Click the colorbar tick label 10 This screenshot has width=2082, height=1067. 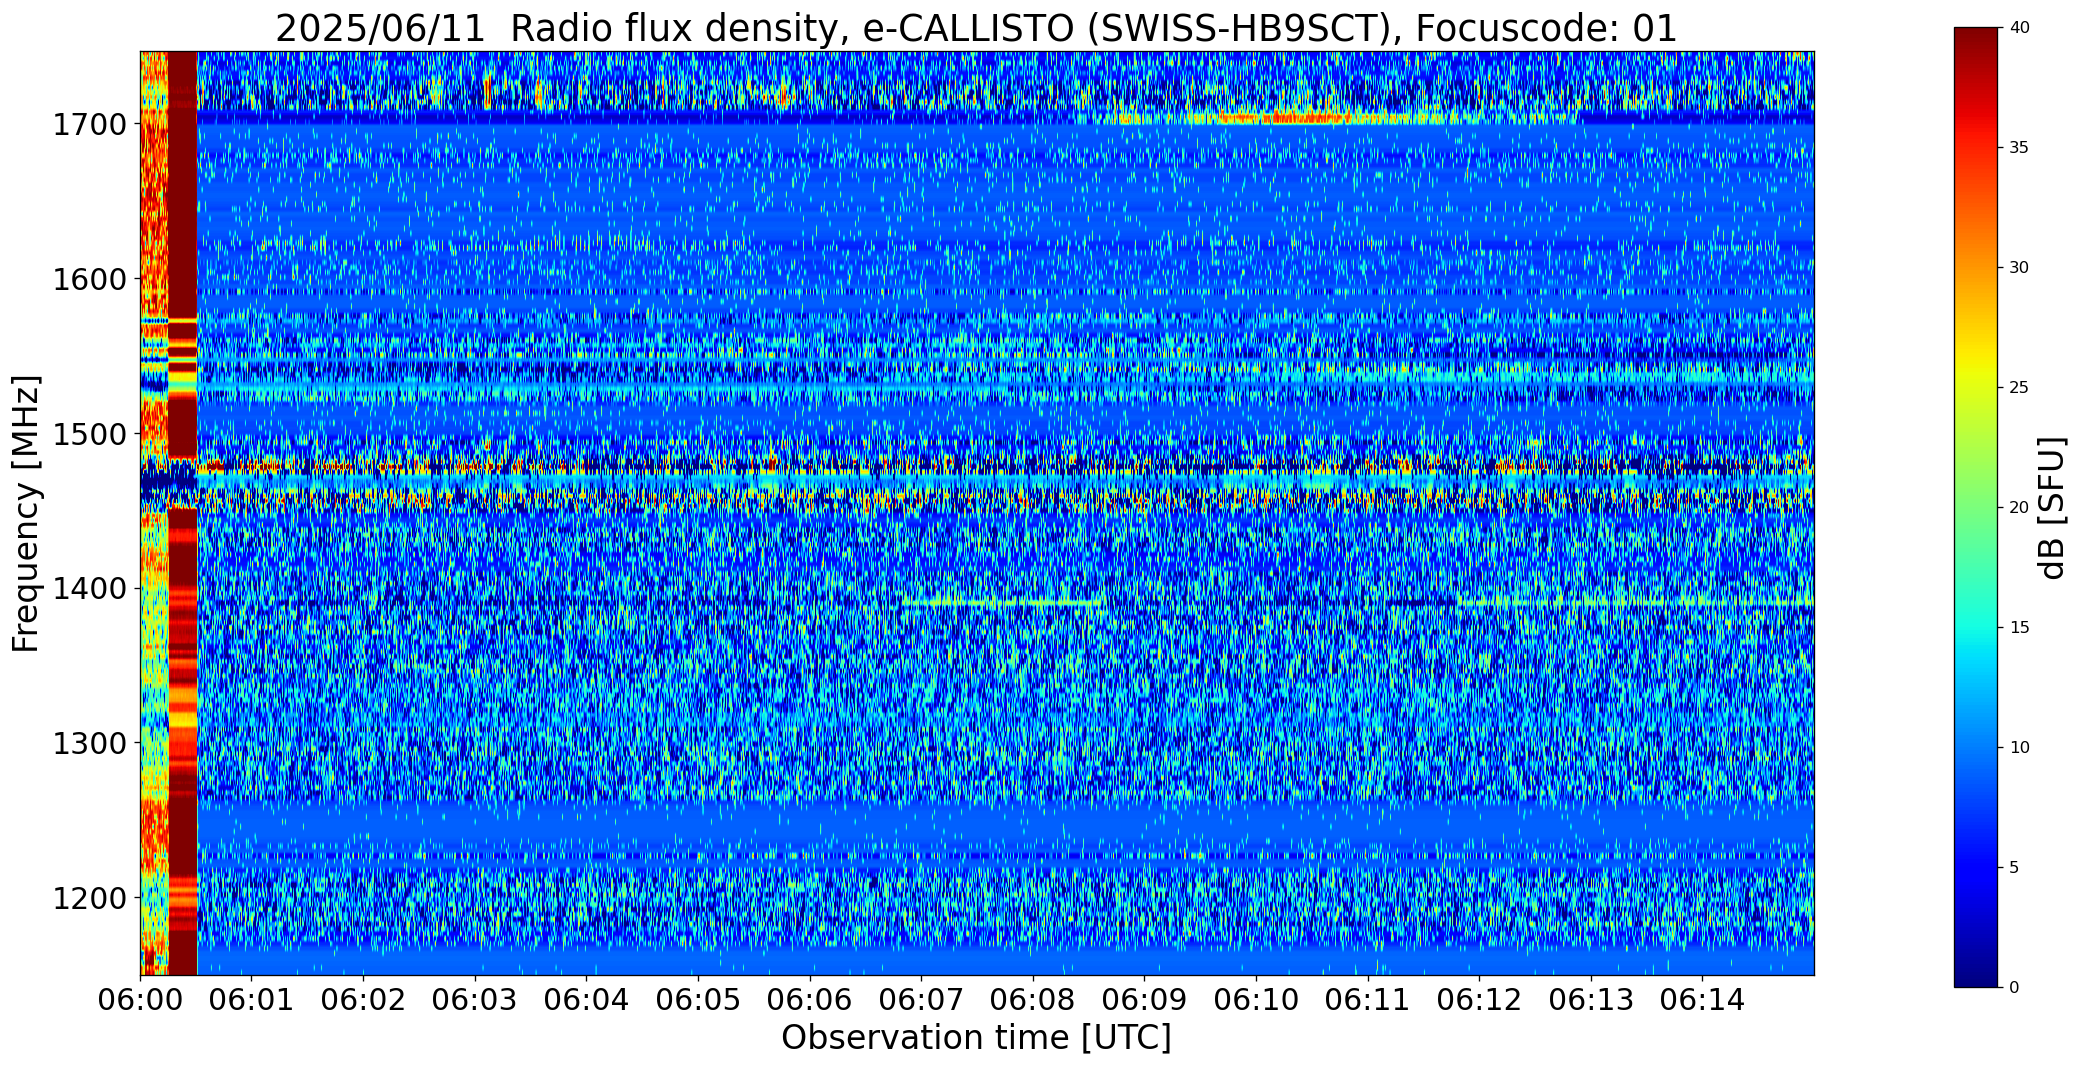[x=2019, y=747]
